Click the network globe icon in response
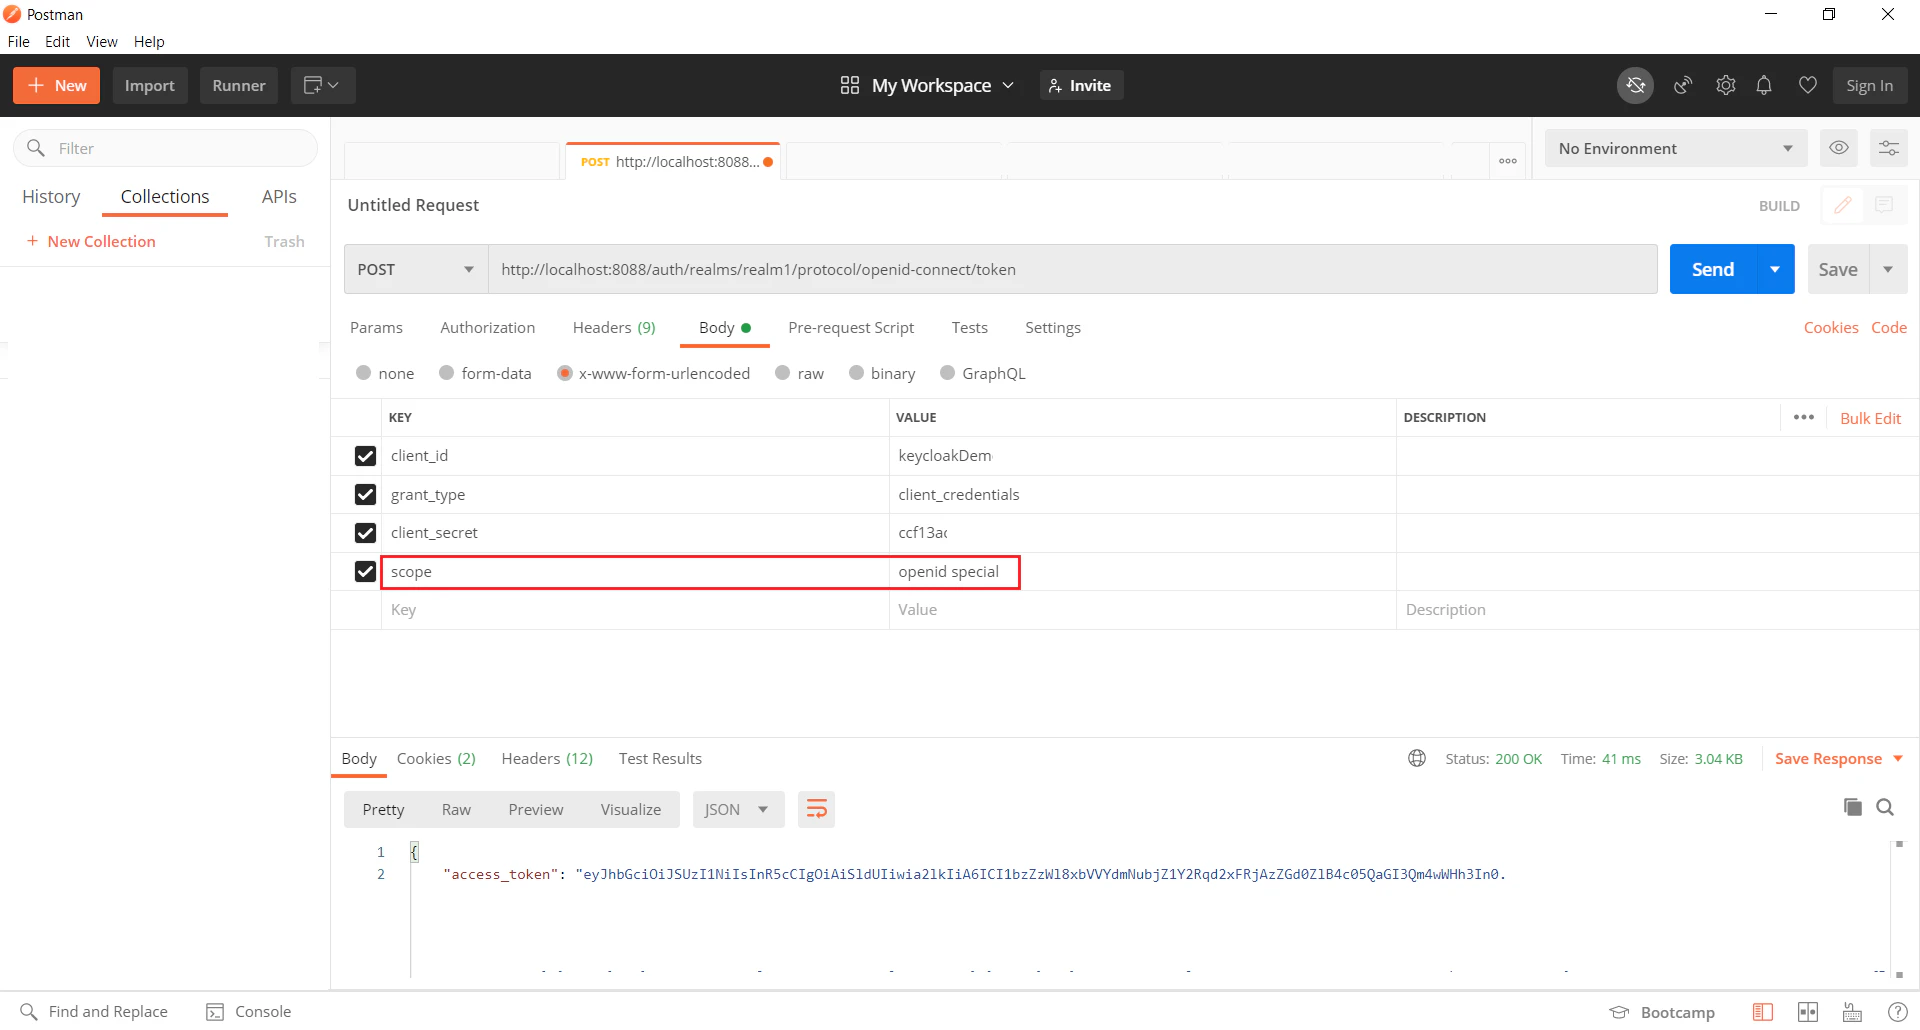Viewport: 1920px width, 1030px height. tap(1417, 759)
